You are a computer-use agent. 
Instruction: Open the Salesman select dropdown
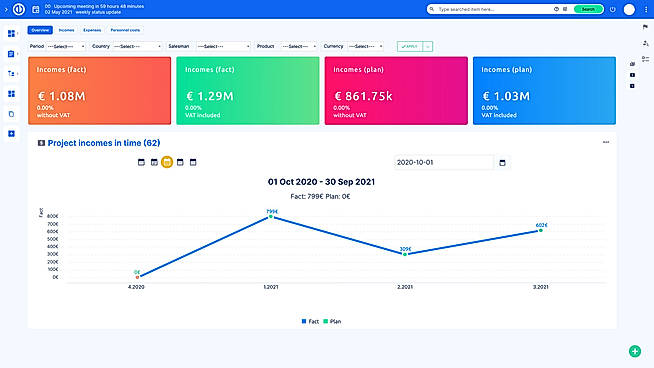tap(223, 46)
